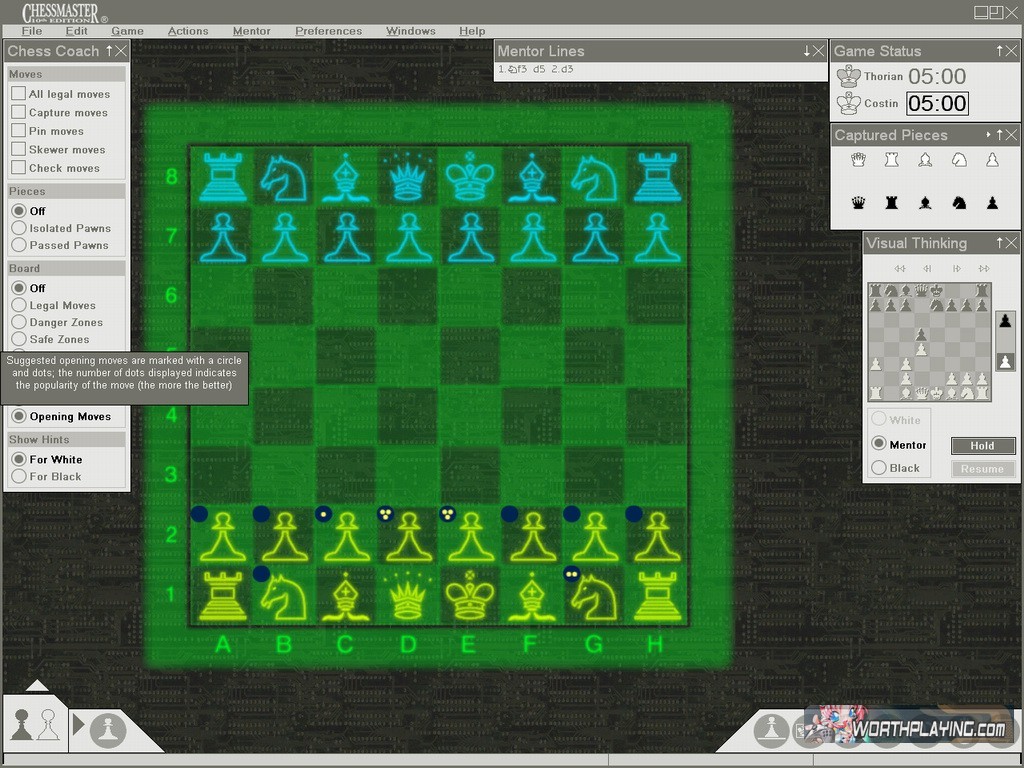This screenshot has width=1024, height=768.
Task: Expand the Mentor Lines panel downward
Action: coord(807,51)
